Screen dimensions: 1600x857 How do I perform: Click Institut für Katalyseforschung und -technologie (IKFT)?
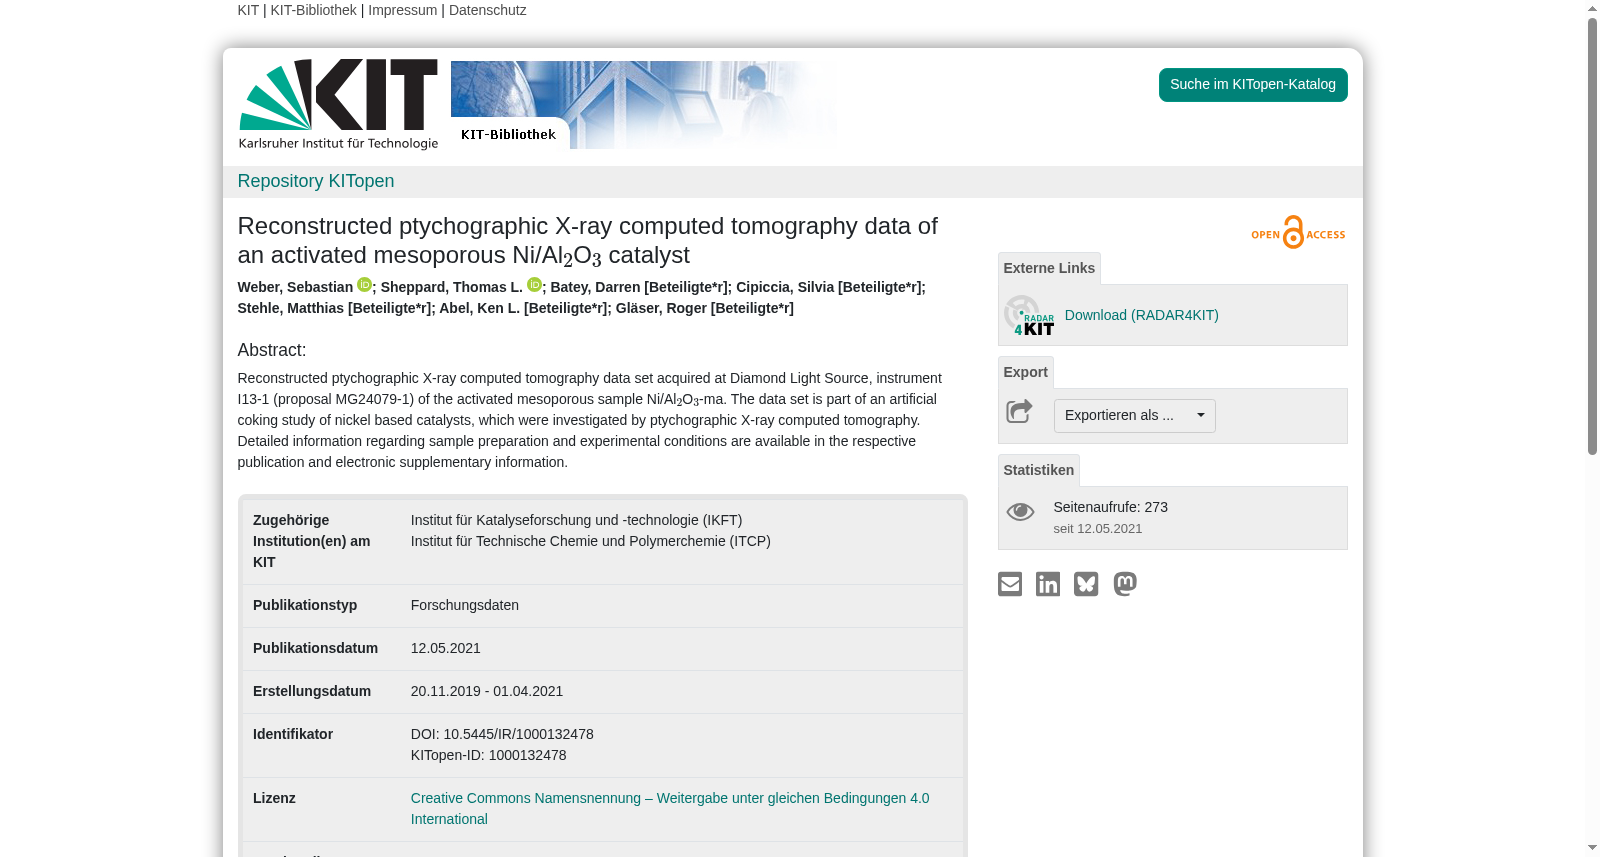[577, 520]
